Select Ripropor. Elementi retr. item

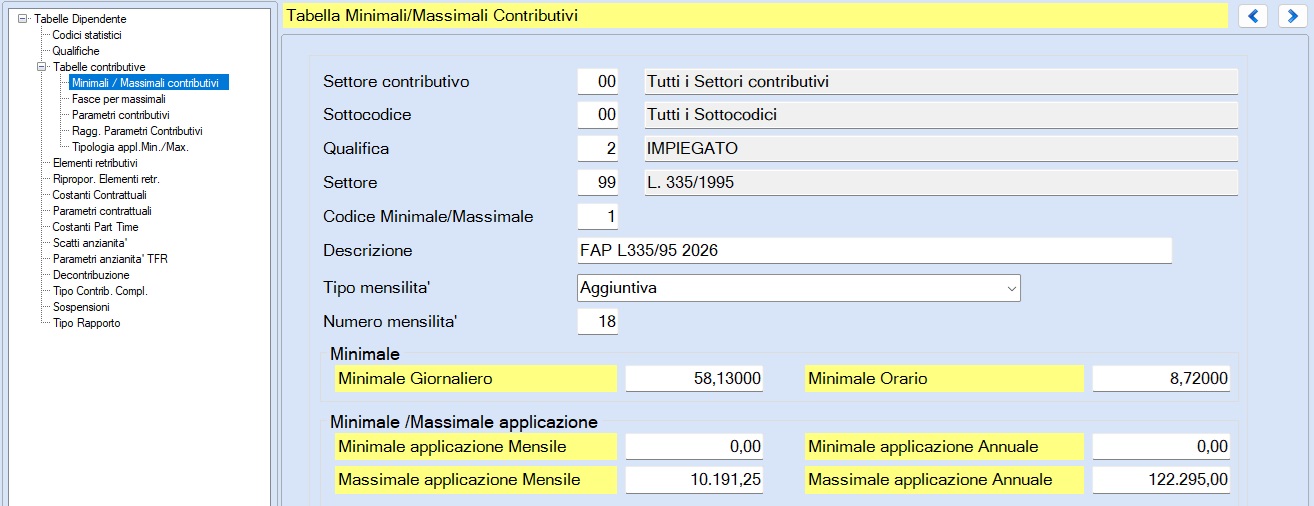click(x=106, y=179)
